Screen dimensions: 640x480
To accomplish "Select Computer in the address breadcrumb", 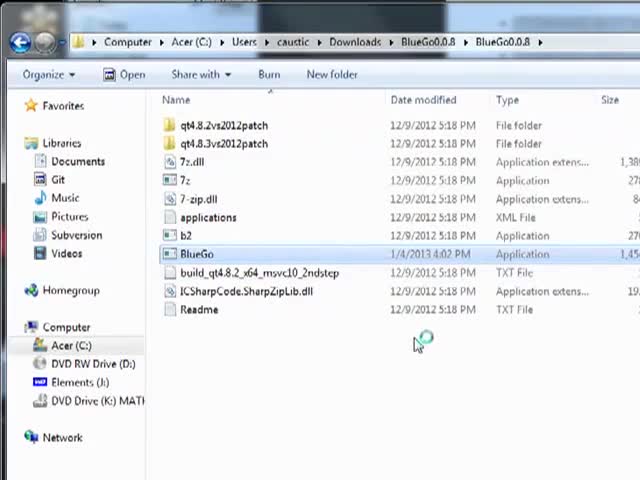I will (x=127, y=42).
